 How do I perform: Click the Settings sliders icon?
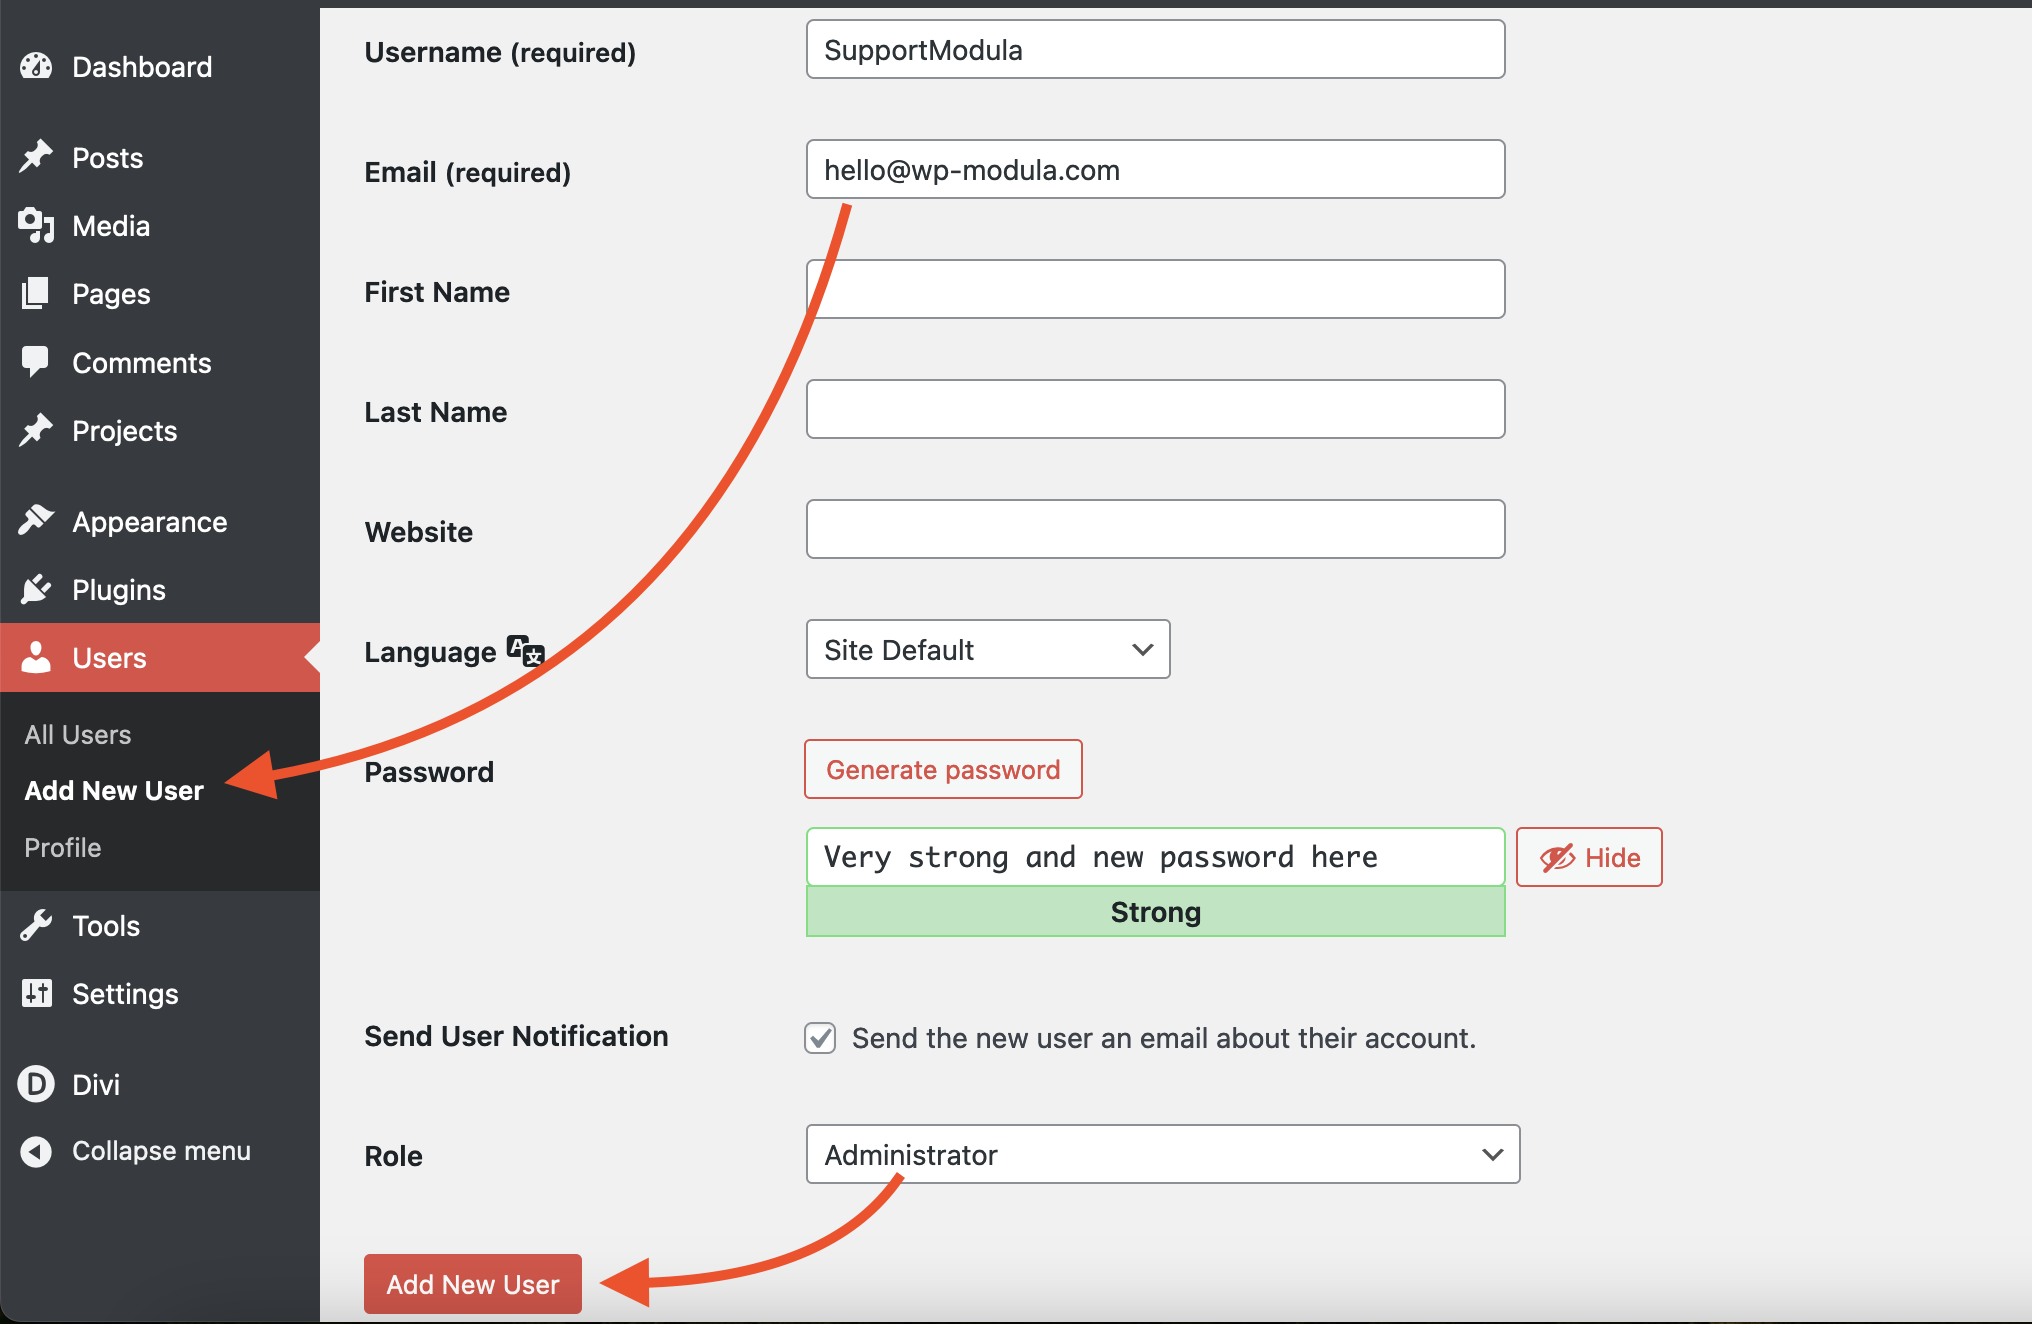pyautogui.click(x=36, y=994)
